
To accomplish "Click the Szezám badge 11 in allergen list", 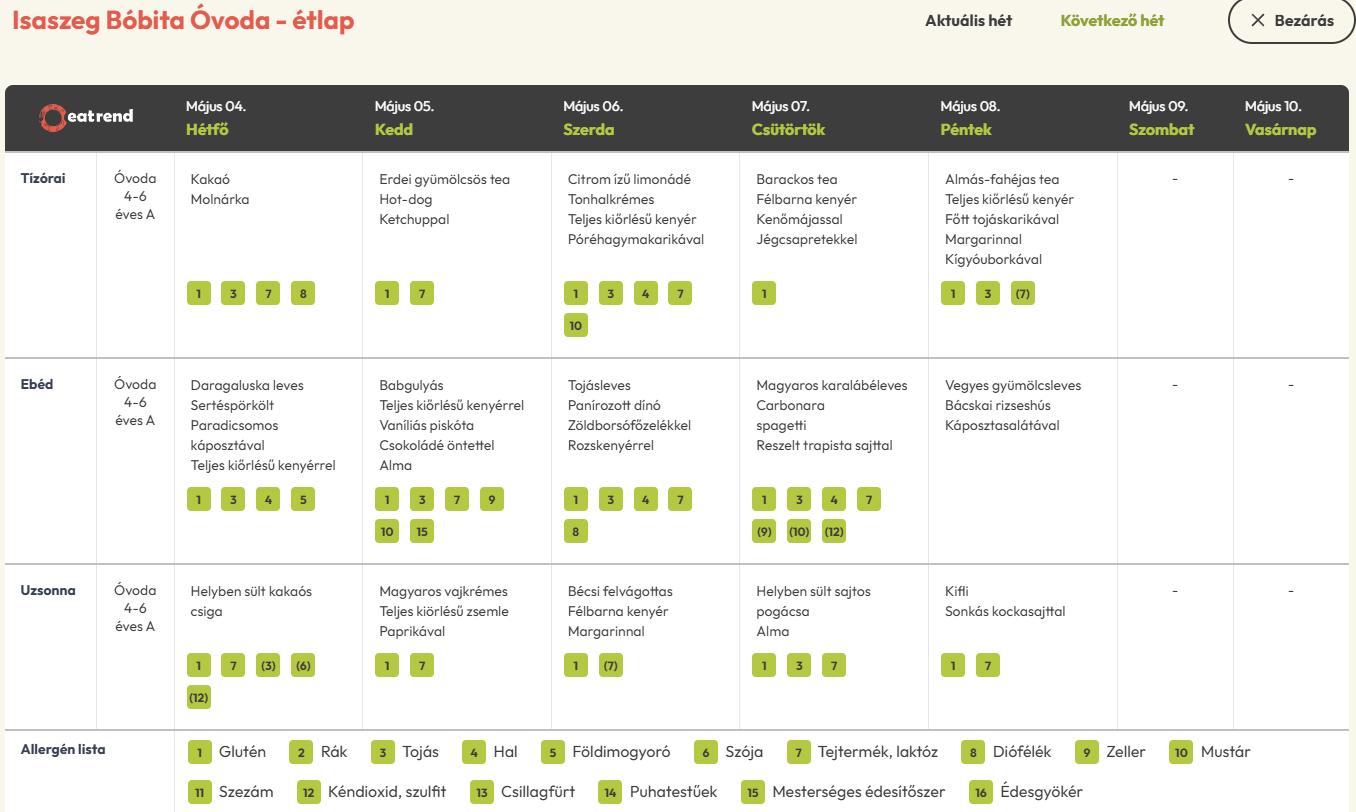I will (x=199, y=792).
